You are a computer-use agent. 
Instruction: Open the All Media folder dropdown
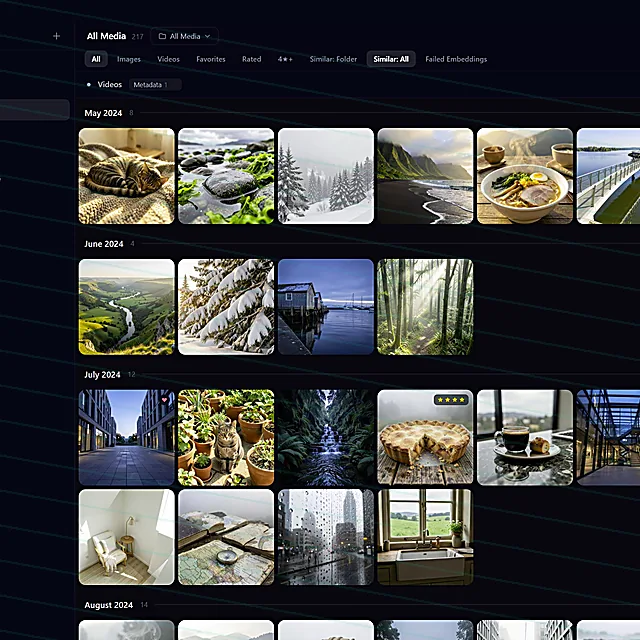[x=184, y=36]
